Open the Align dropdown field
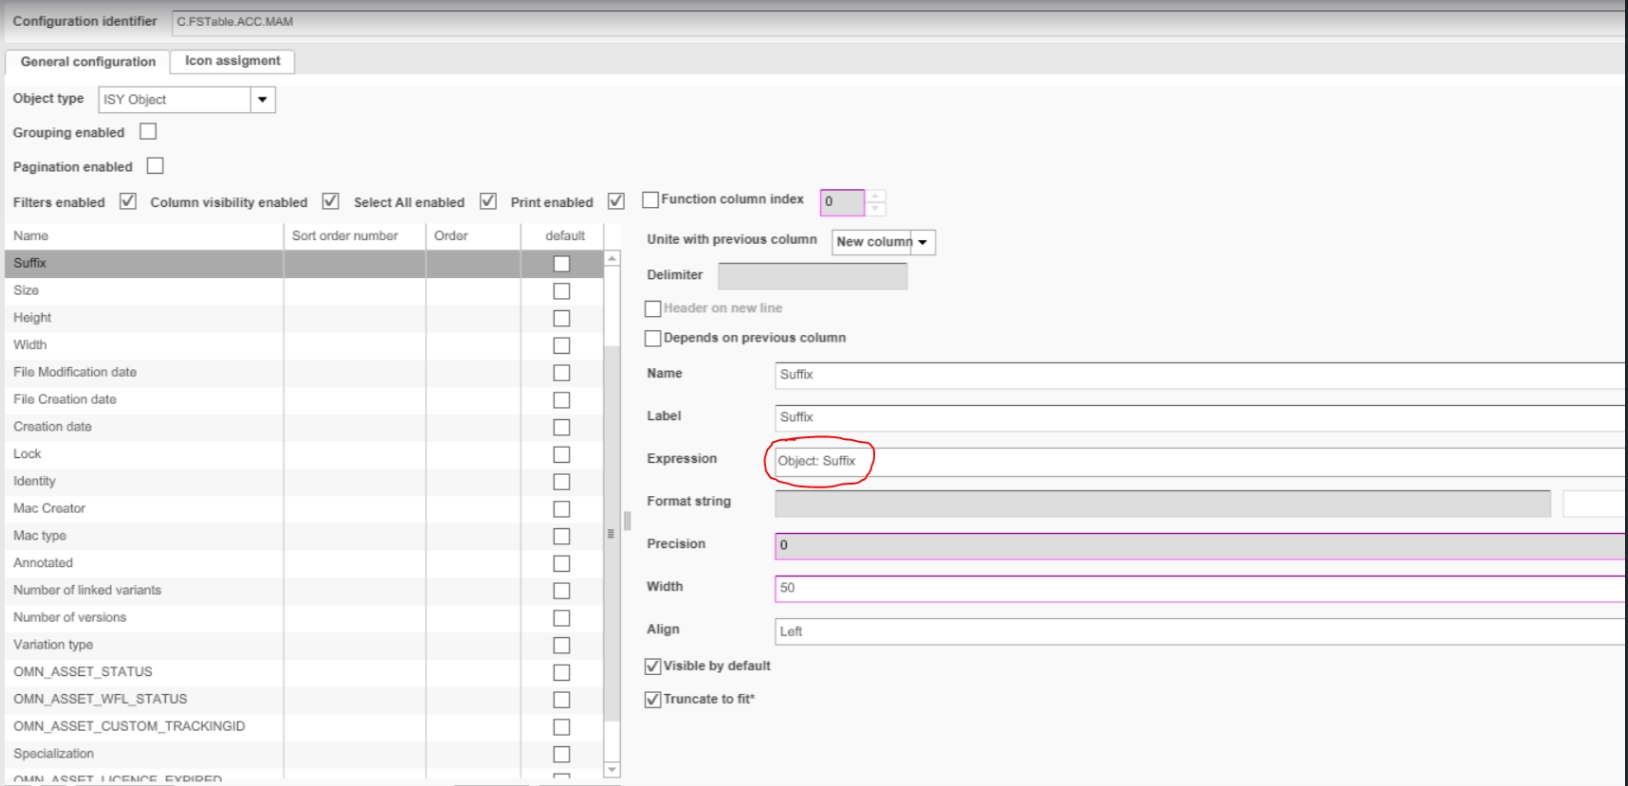This screenshot has width=1628, height=786. click(x=1200, y=631)
